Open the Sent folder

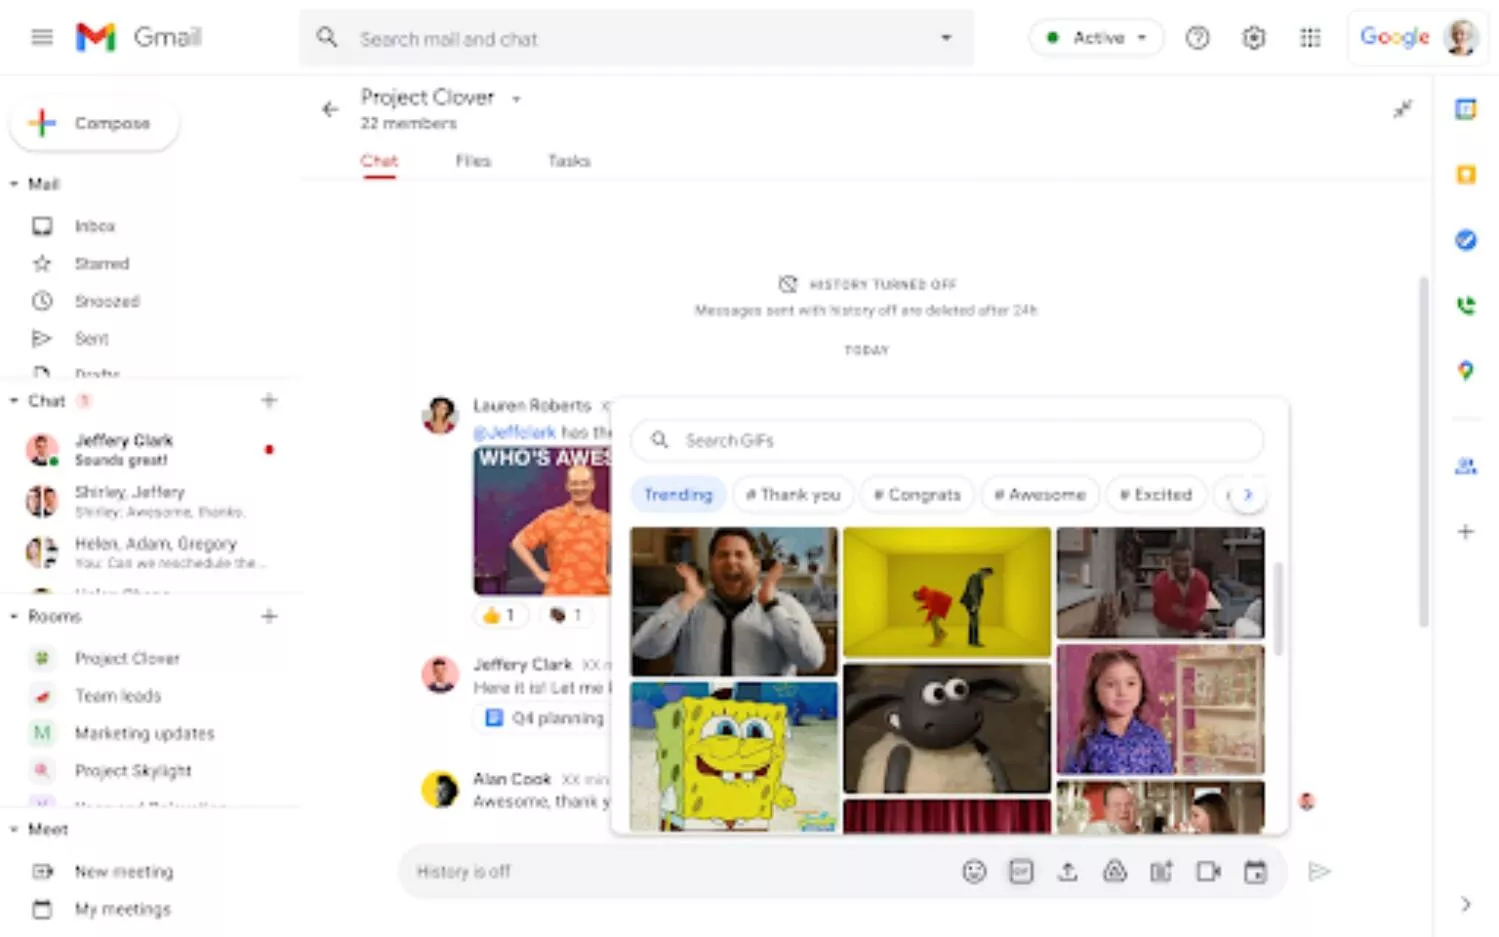91,339
